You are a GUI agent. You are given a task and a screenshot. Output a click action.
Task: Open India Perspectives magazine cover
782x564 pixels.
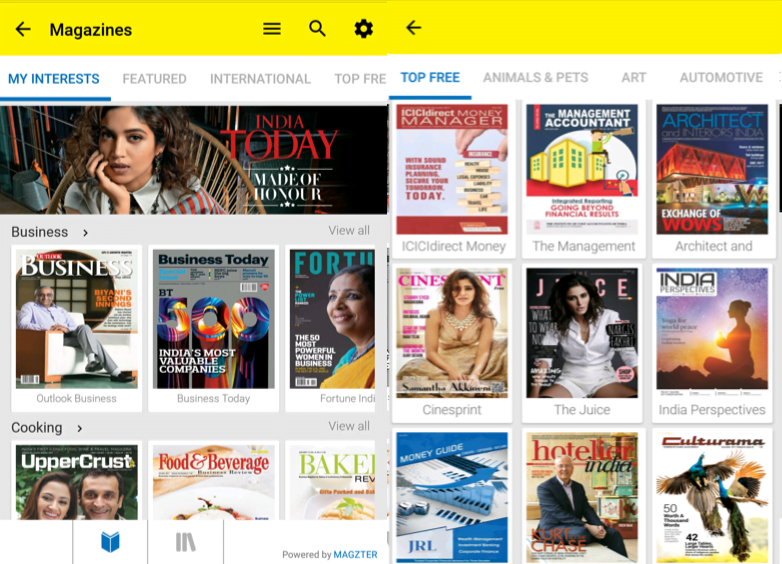[x=712, y=333]
